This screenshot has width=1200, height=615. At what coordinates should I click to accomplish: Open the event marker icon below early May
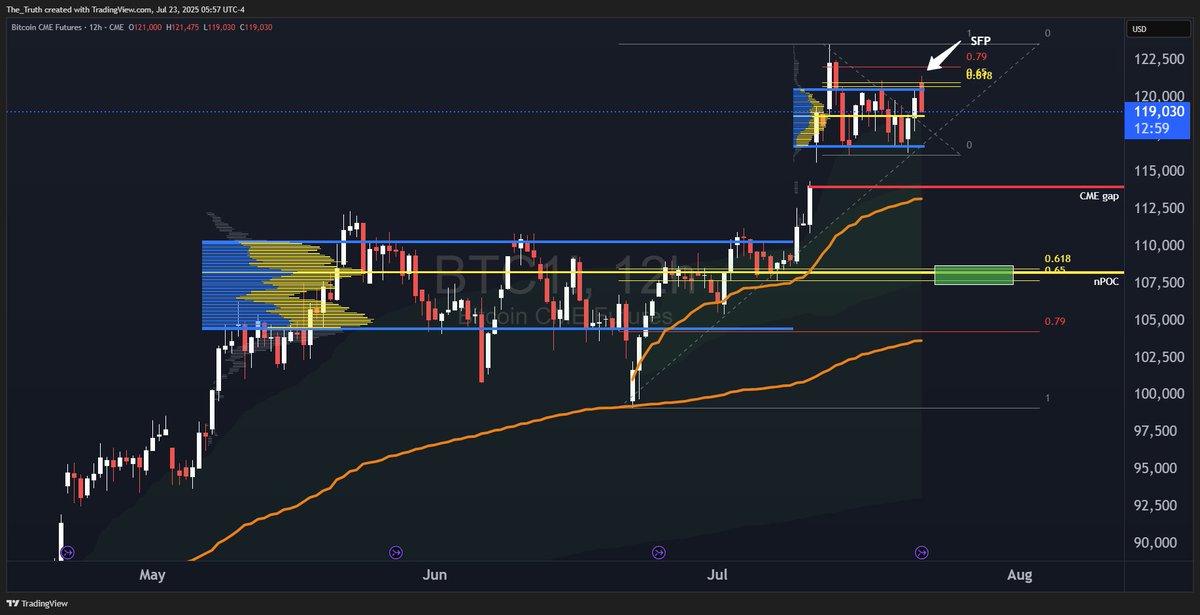tap(67, 551)
